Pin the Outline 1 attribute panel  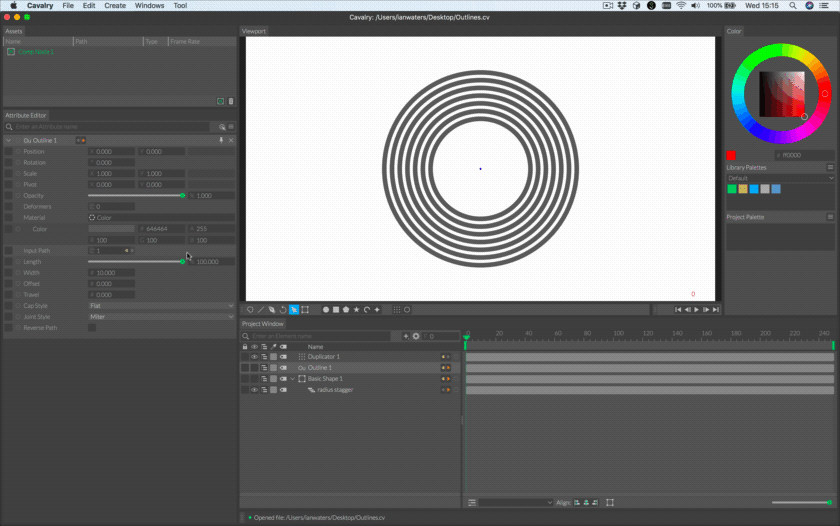[221, 140]
